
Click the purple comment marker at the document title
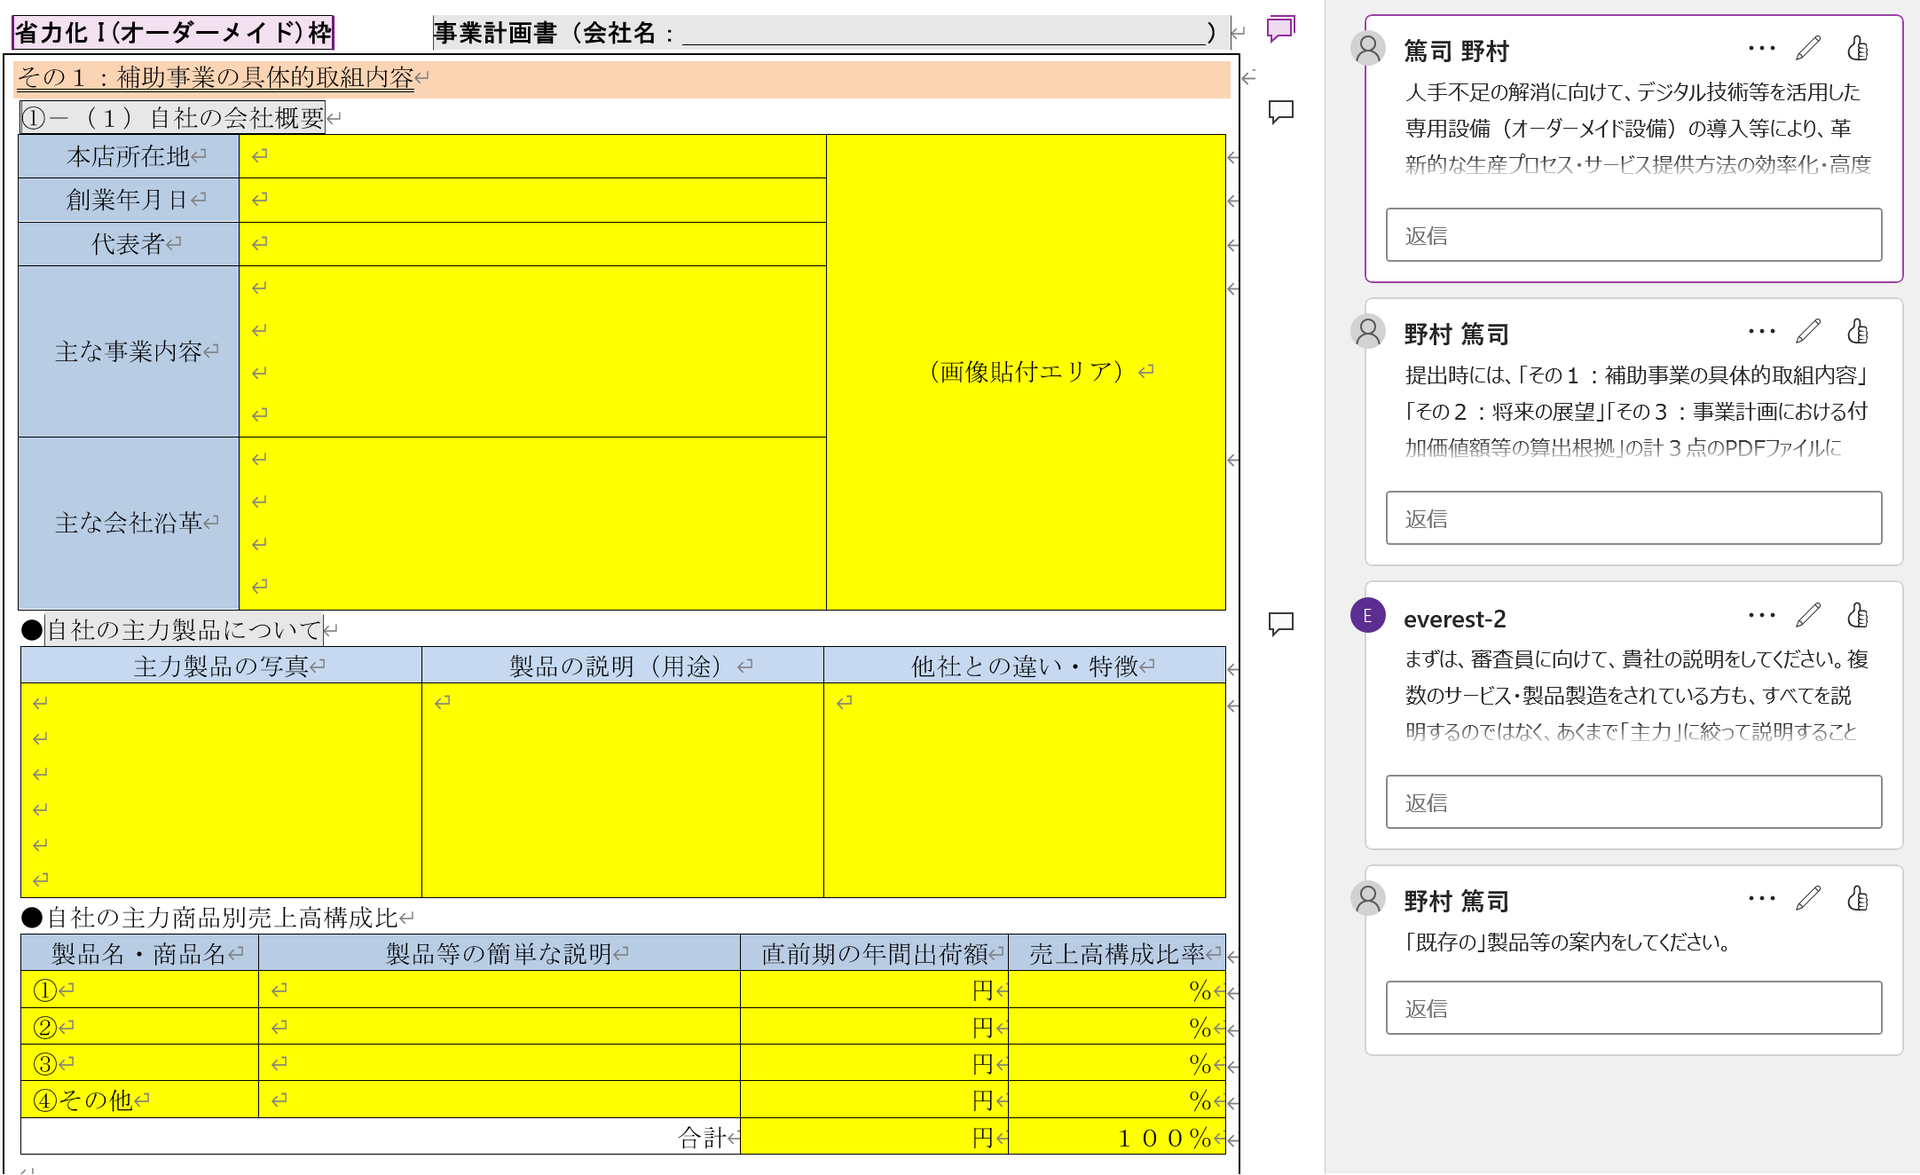click(x=1280, y=28)
